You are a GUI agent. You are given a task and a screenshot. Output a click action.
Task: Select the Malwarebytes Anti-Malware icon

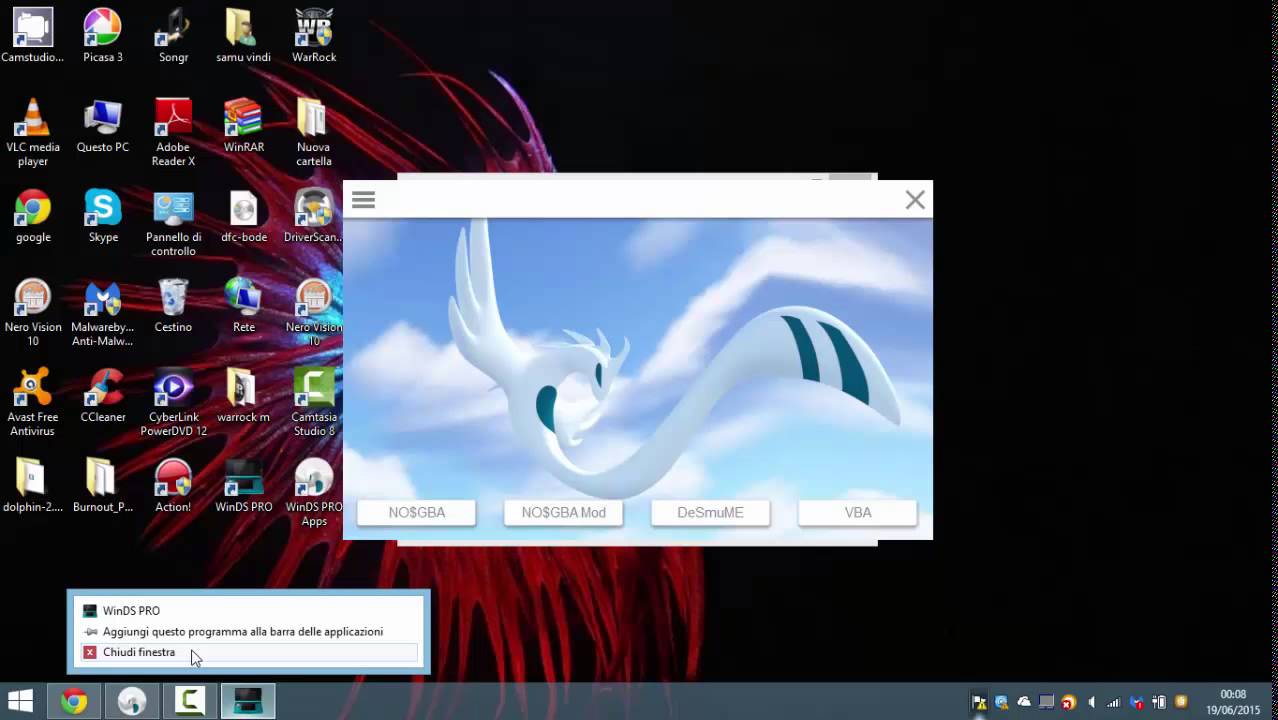click(x=103, y=313)
